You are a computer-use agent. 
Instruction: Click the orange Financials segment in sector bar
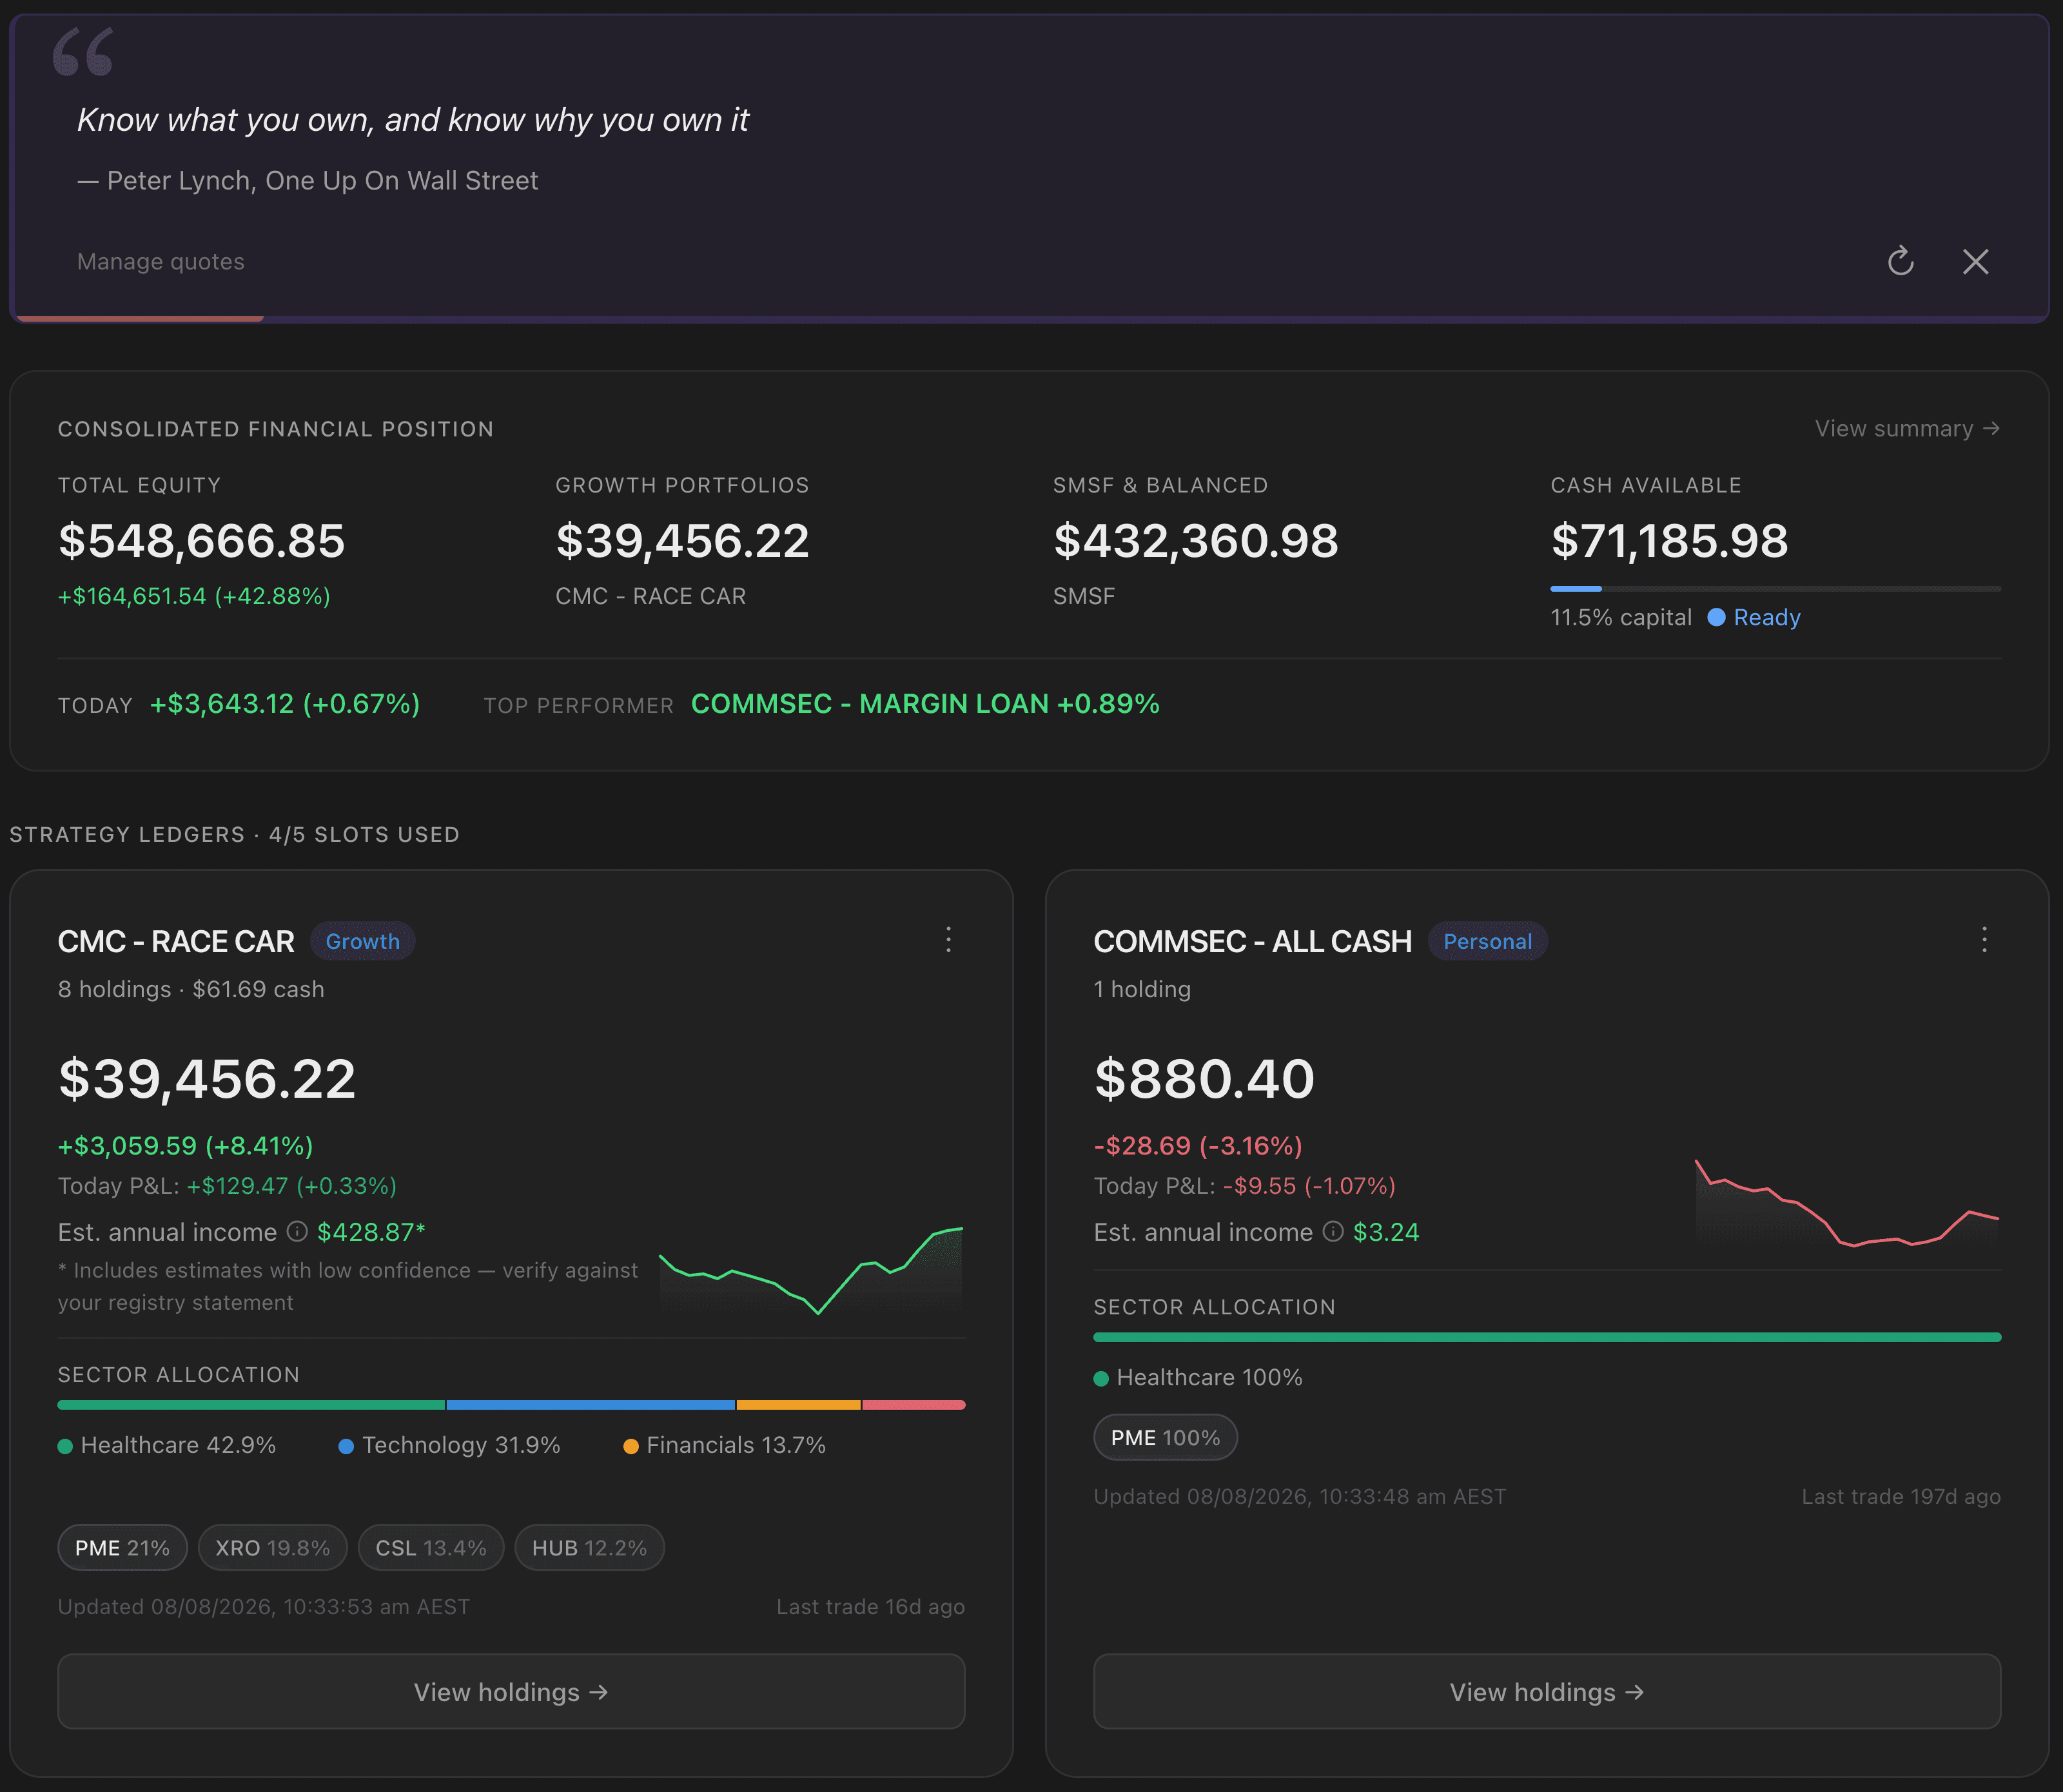(798, 1405)
